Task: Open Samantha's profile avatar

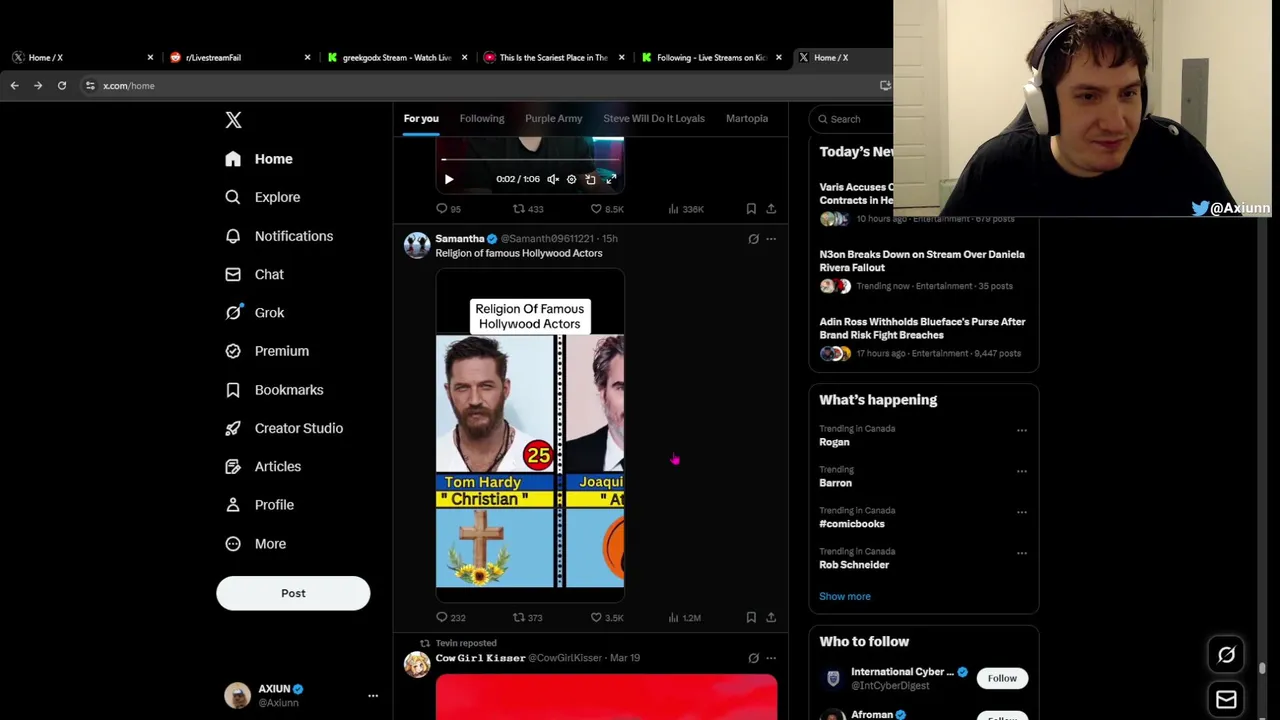Action: (417, 245)
